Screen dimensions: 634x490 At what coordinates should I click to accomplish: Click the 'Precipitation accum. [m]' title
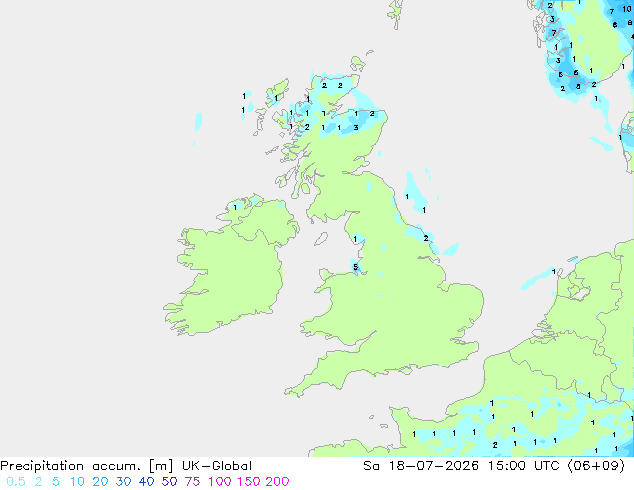pyautogui.click(x=87, y=466)
